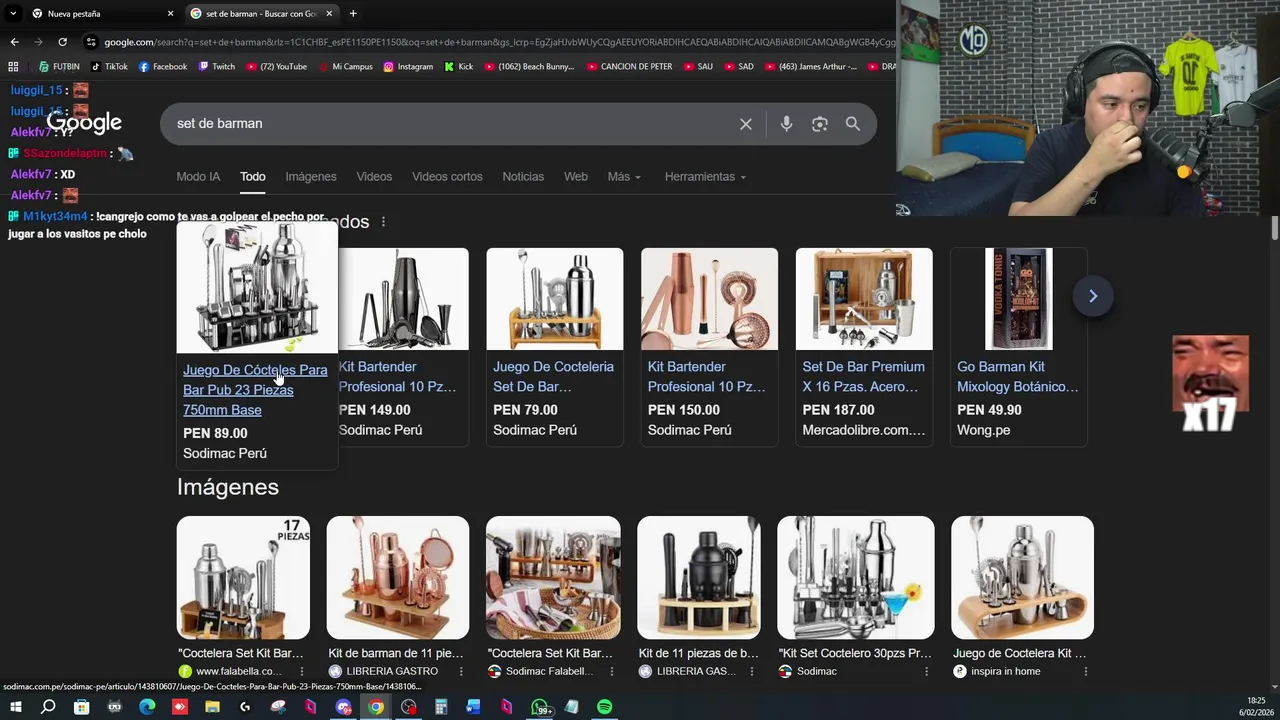Viewport: 1280px width, 720px height.
Task: Switch to the Videos tab
Action: coord(374,177)
